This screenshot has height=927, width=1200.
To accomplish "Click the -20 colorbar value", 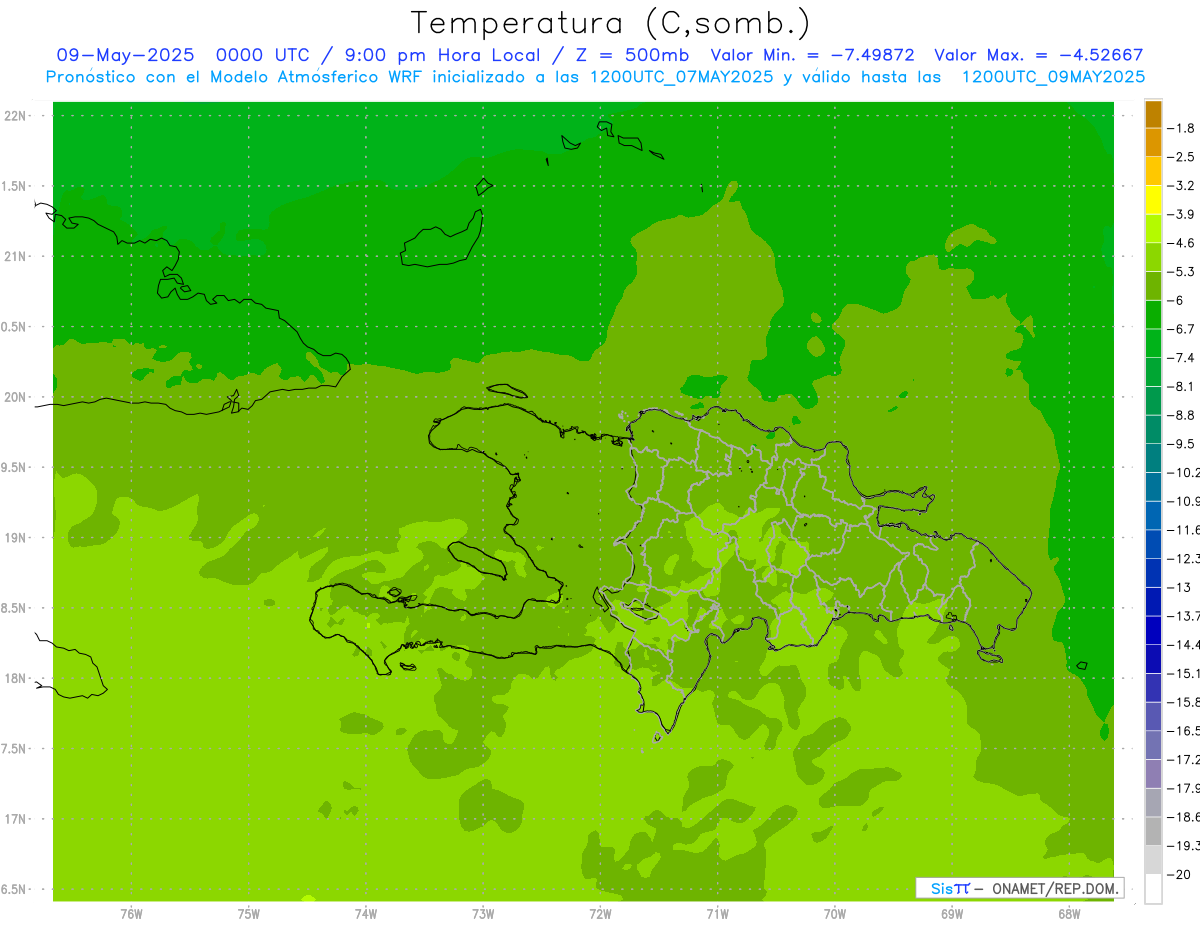I will (1180, 875).
